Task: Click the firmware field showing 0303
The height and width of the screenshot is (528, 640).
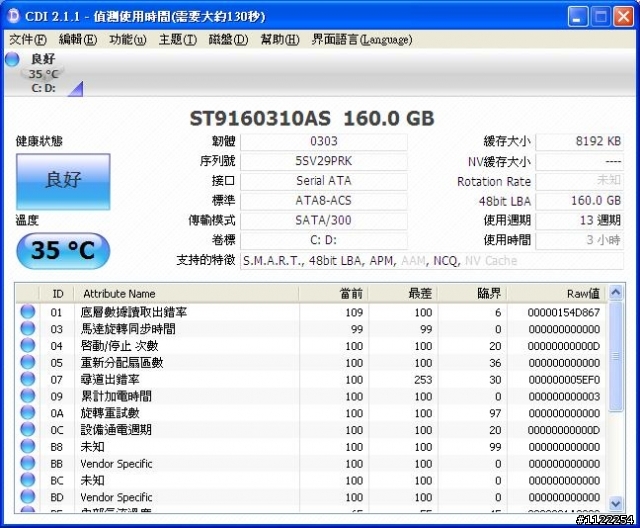Action: tap(324, 142)
